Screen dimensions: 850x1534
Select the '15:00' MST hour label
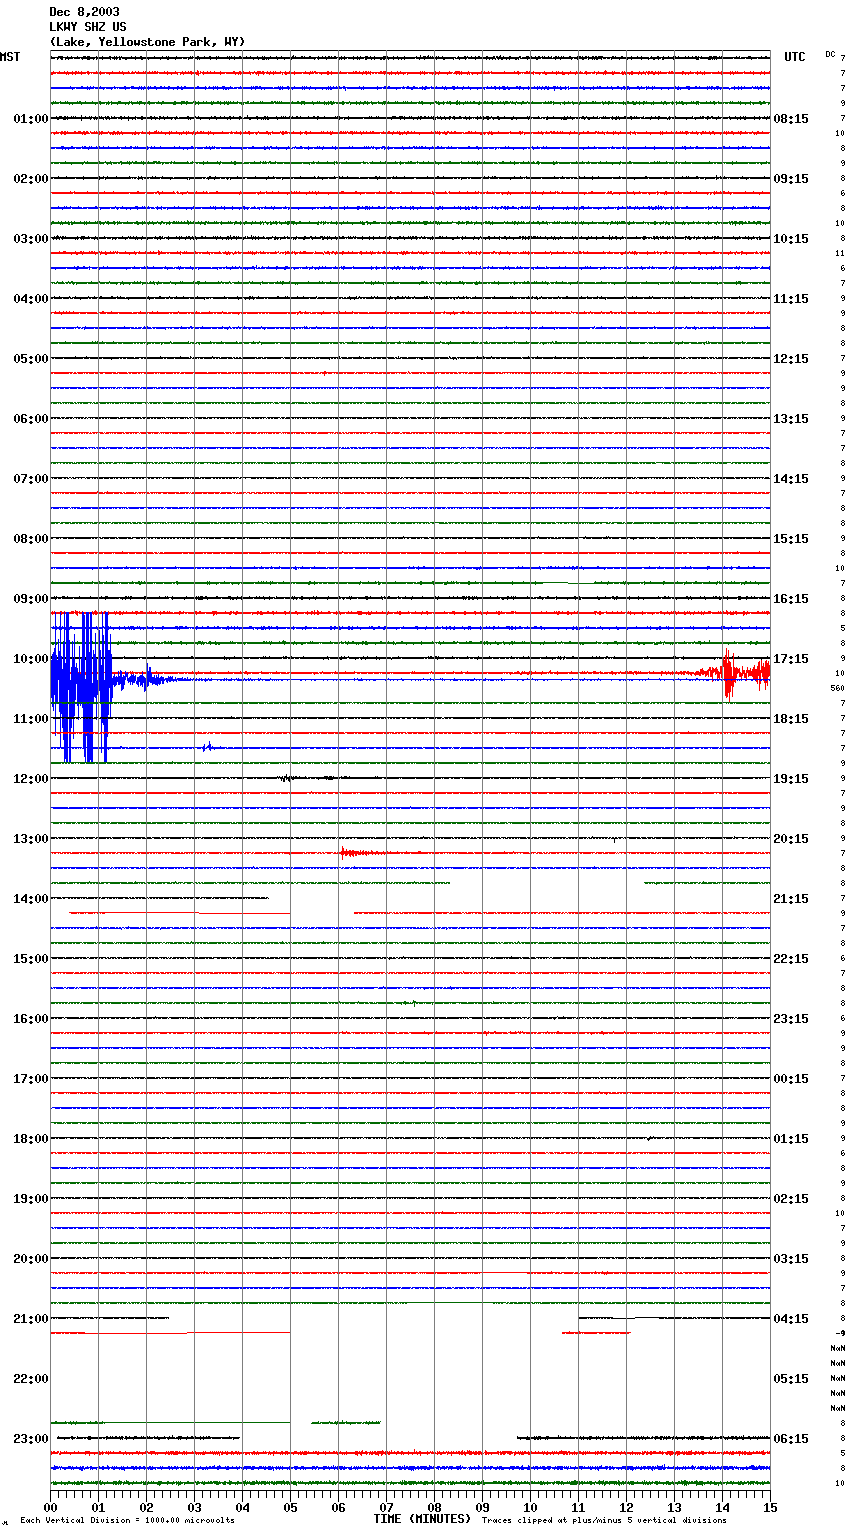pos(31,959)
